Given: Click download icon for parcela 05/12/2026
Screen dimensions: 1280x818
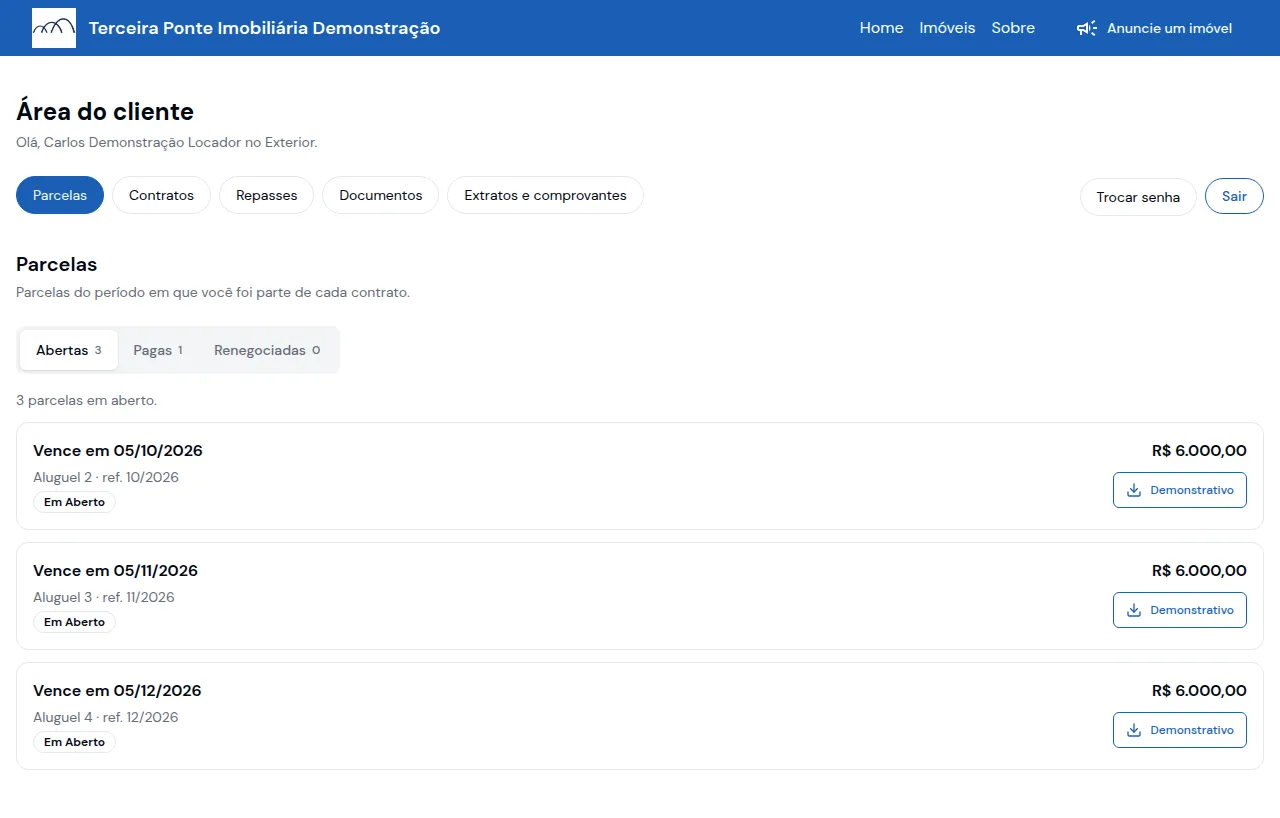Looking at the screenshot, I should (1134, 730).
